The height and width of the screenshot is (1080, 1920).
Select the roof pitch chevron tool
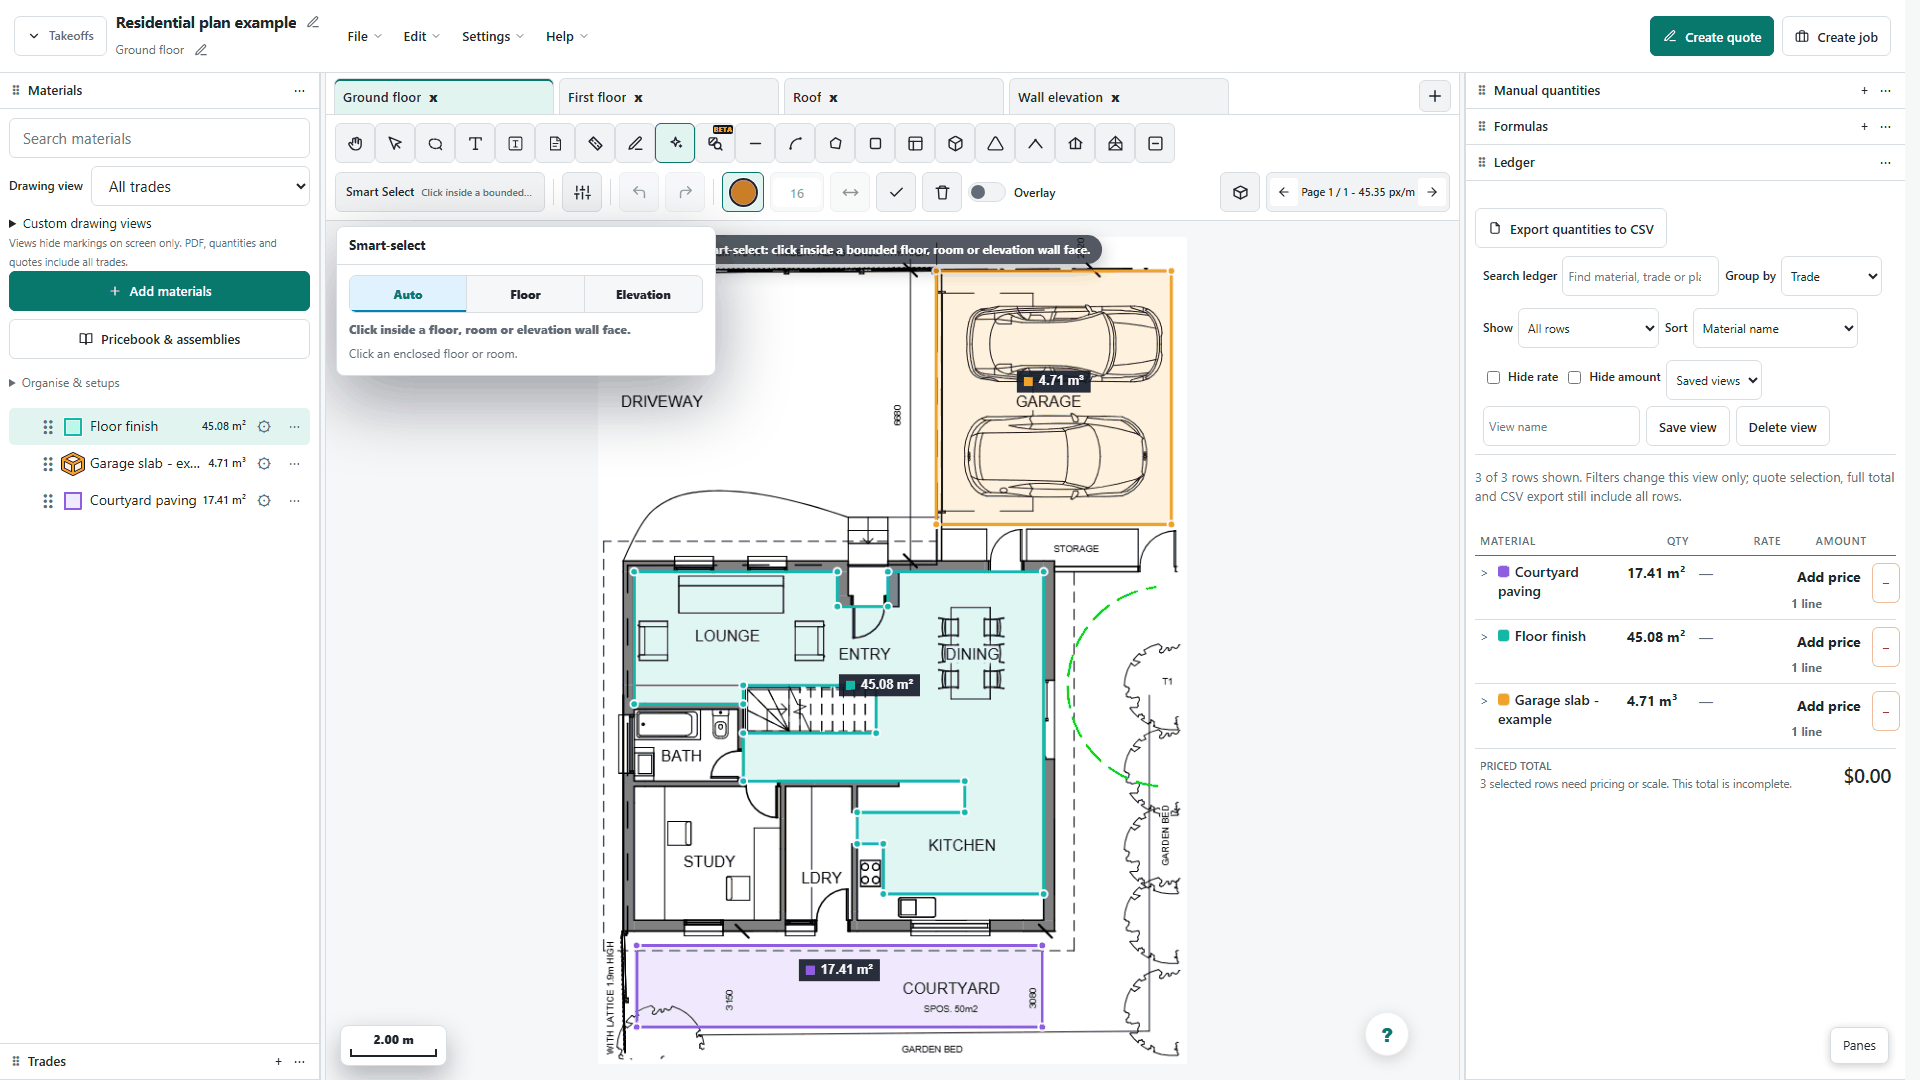1035,144
